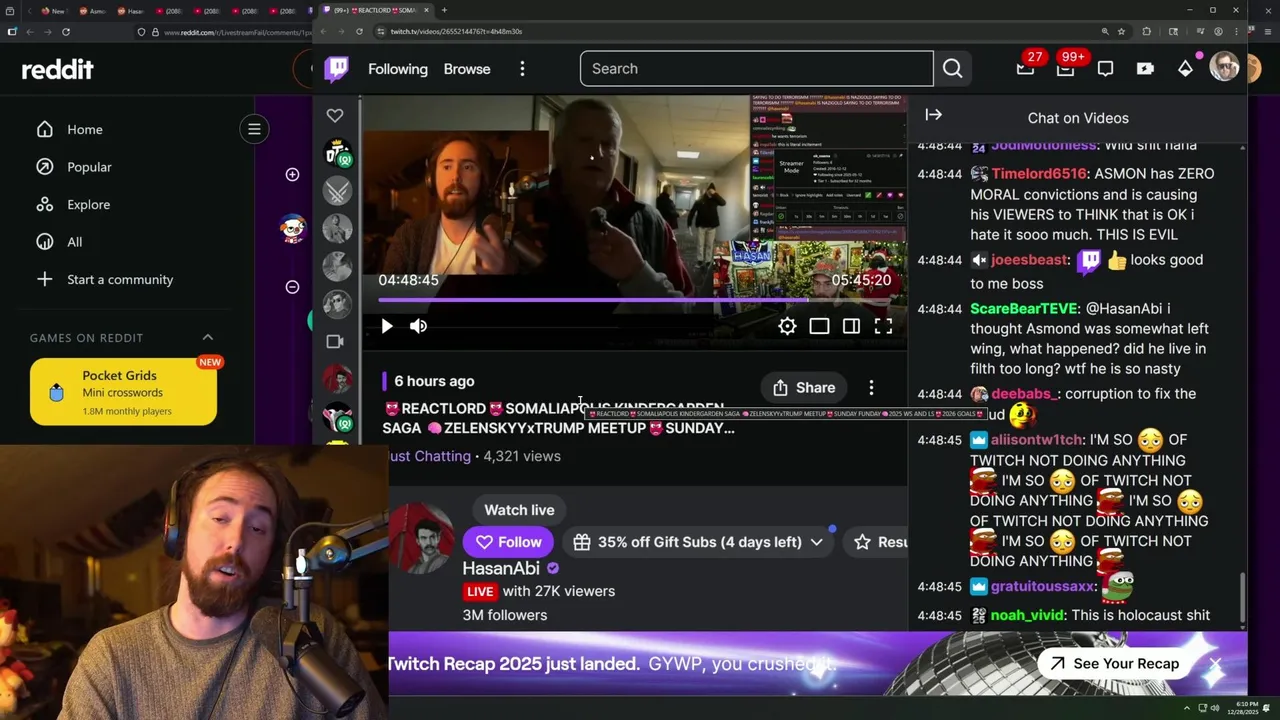Open the Twitch search magnifier button
Screen dimensions: 1280x720
tap(952, 69)
